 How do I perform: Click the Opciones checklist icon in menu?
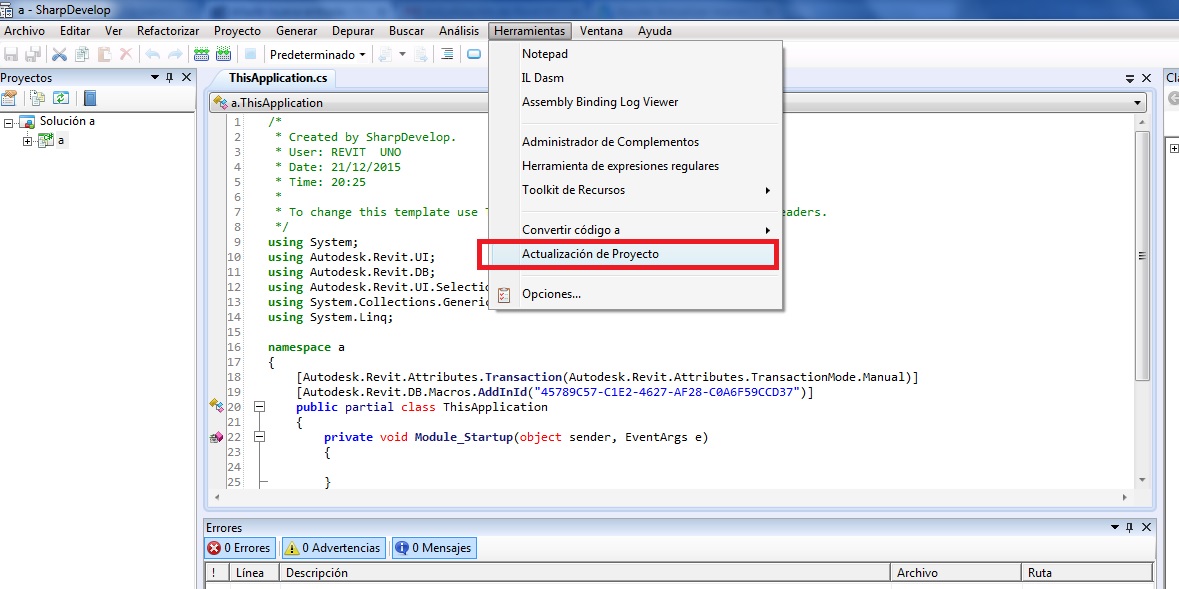coord(504,294)
